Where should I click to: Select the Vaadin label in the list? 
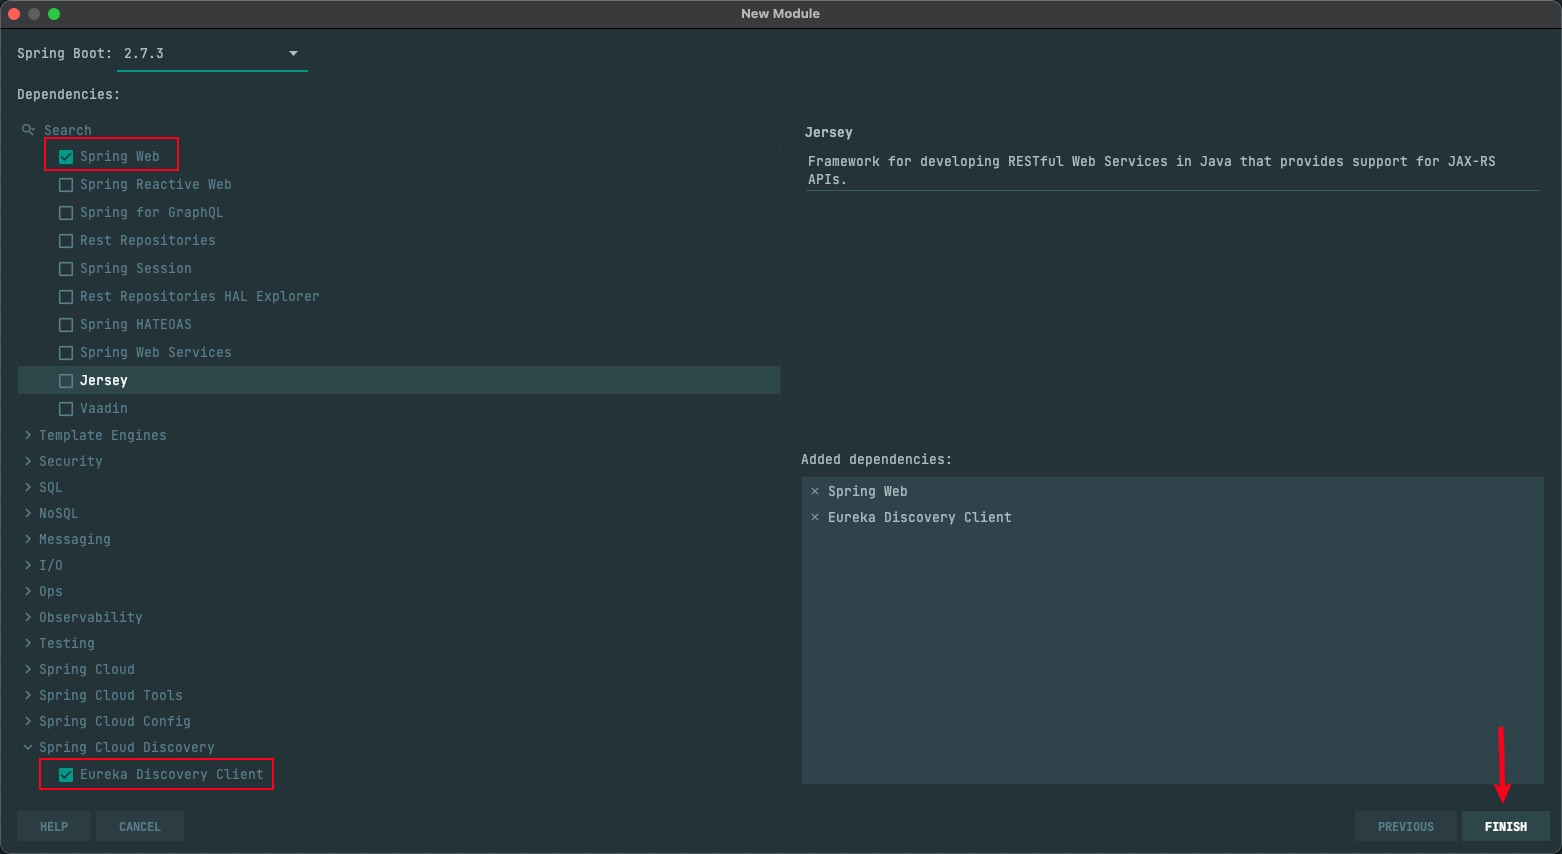(104, 409)
